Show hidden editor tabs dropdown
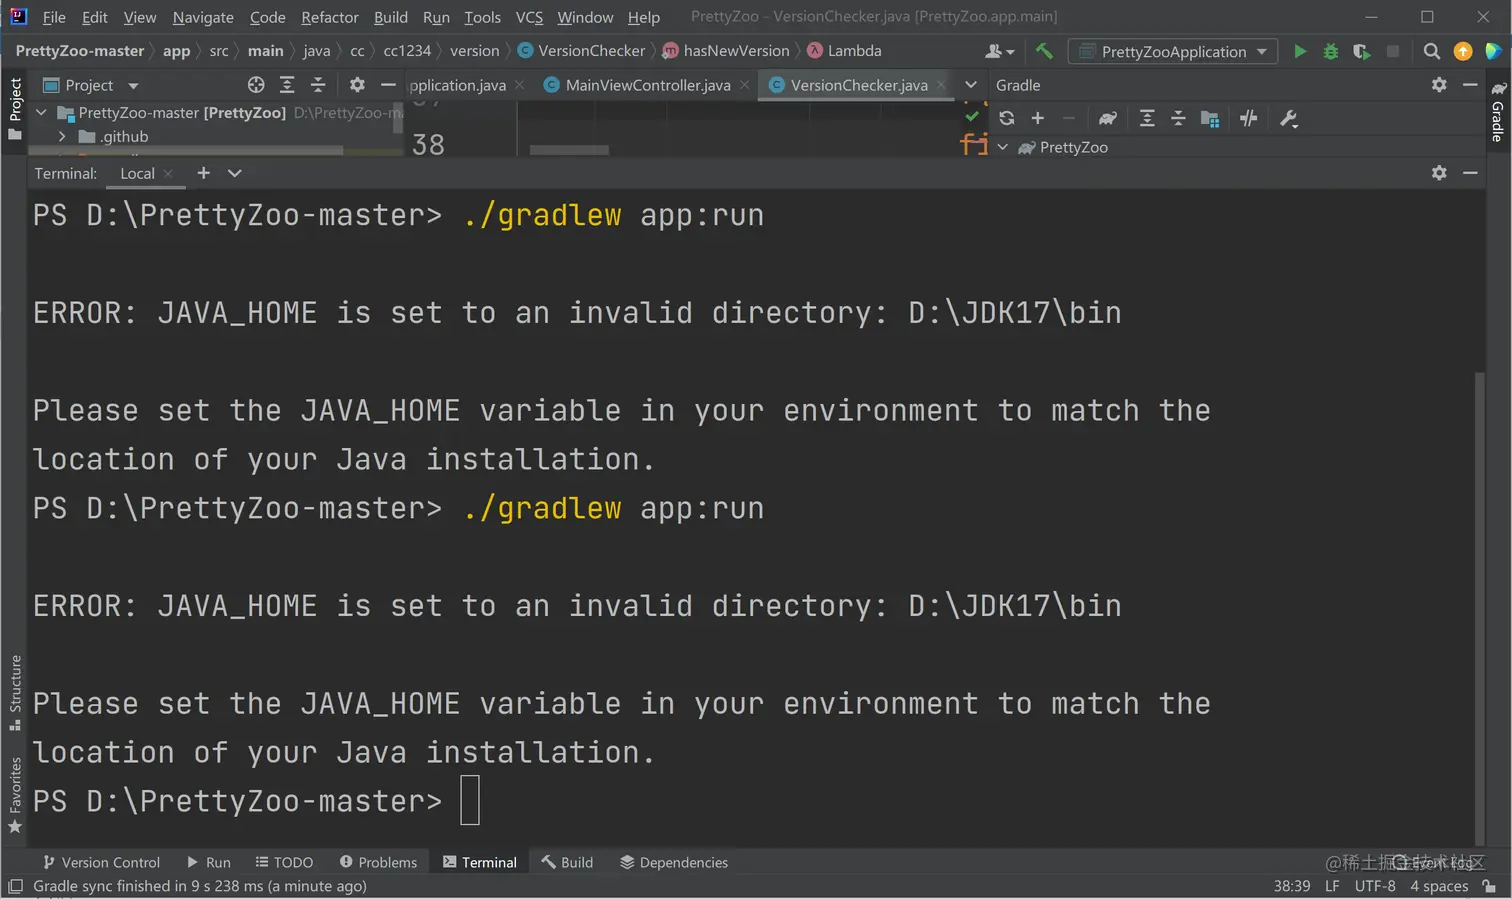 pyautogui.click(x=970, y=85)
